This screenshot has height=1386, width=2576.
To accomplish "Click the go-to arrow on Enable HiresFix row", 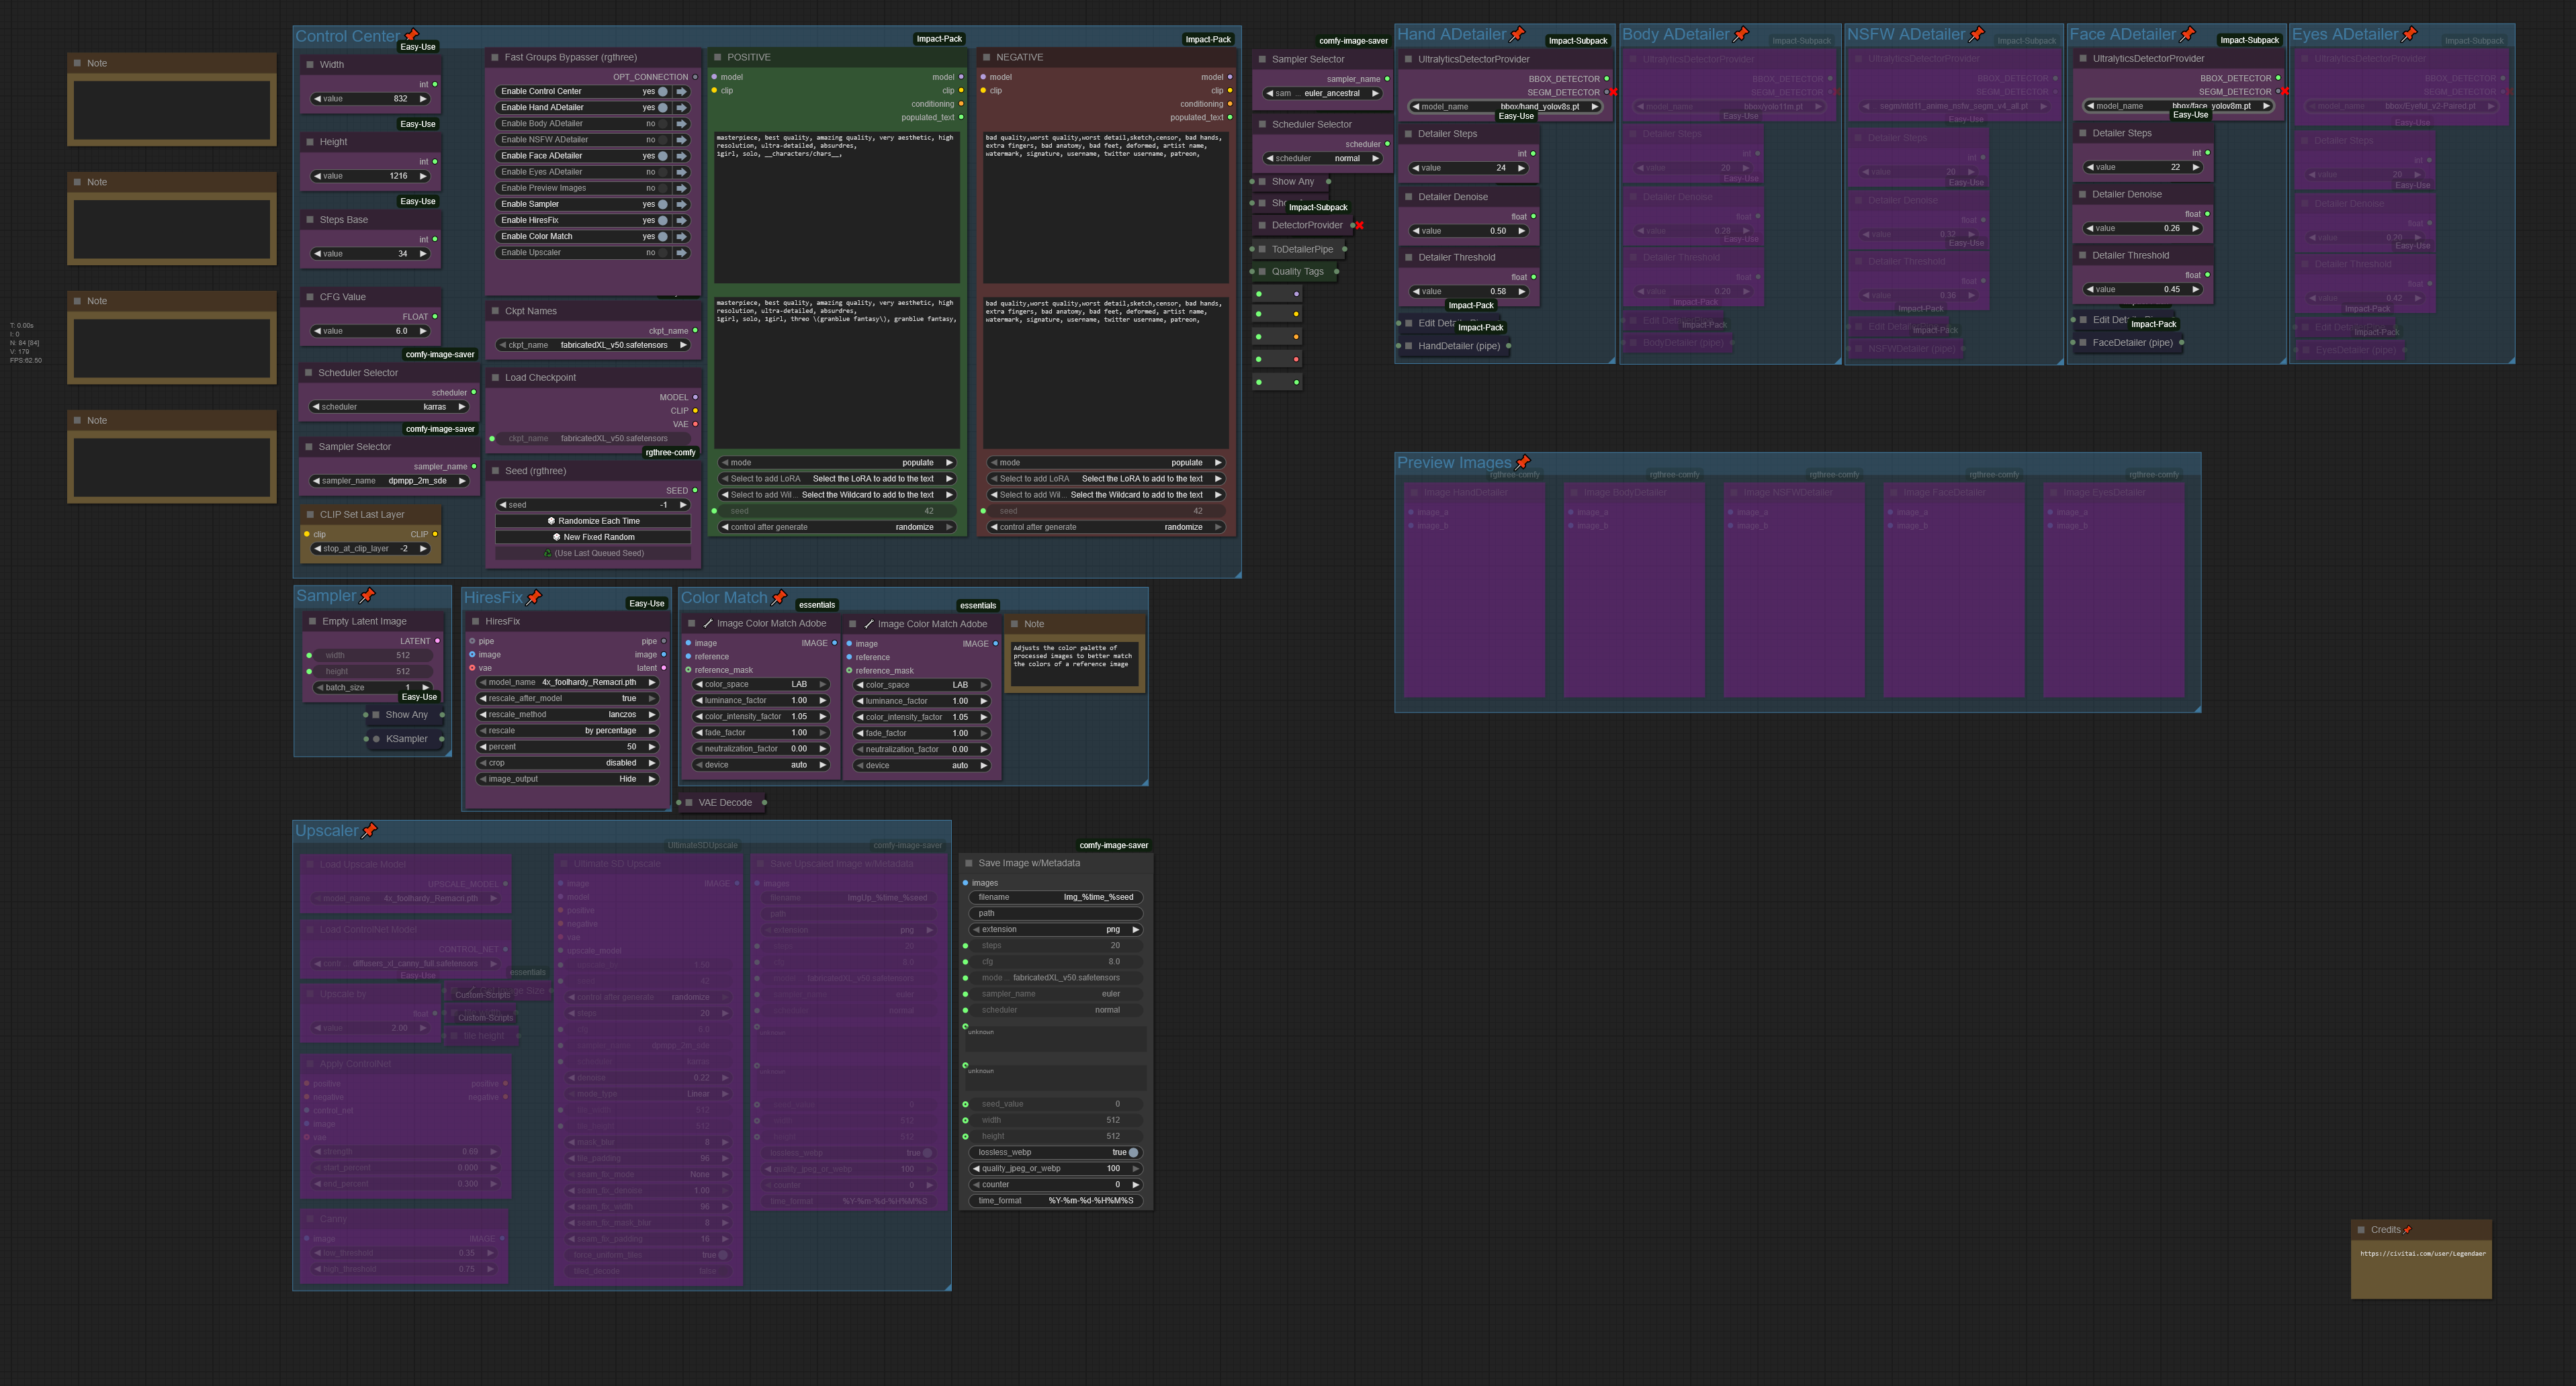I will pyautogui.click(x=682, y=220).
